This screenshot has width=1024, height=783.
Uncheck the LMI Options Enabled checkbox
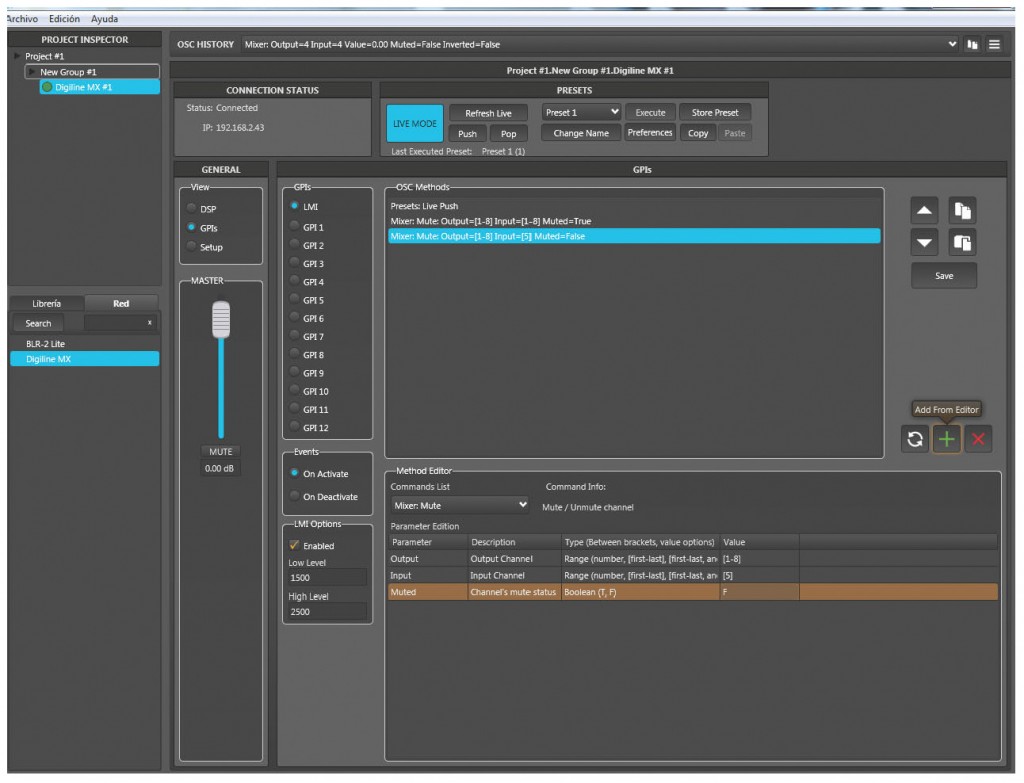point(294,545)
